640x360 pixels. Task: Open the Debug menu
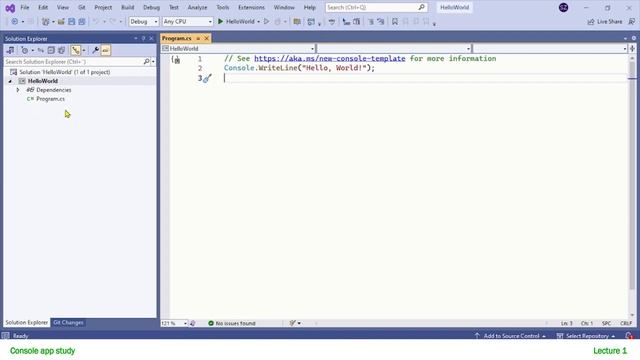pyautogui.click(x=151, y=7)
